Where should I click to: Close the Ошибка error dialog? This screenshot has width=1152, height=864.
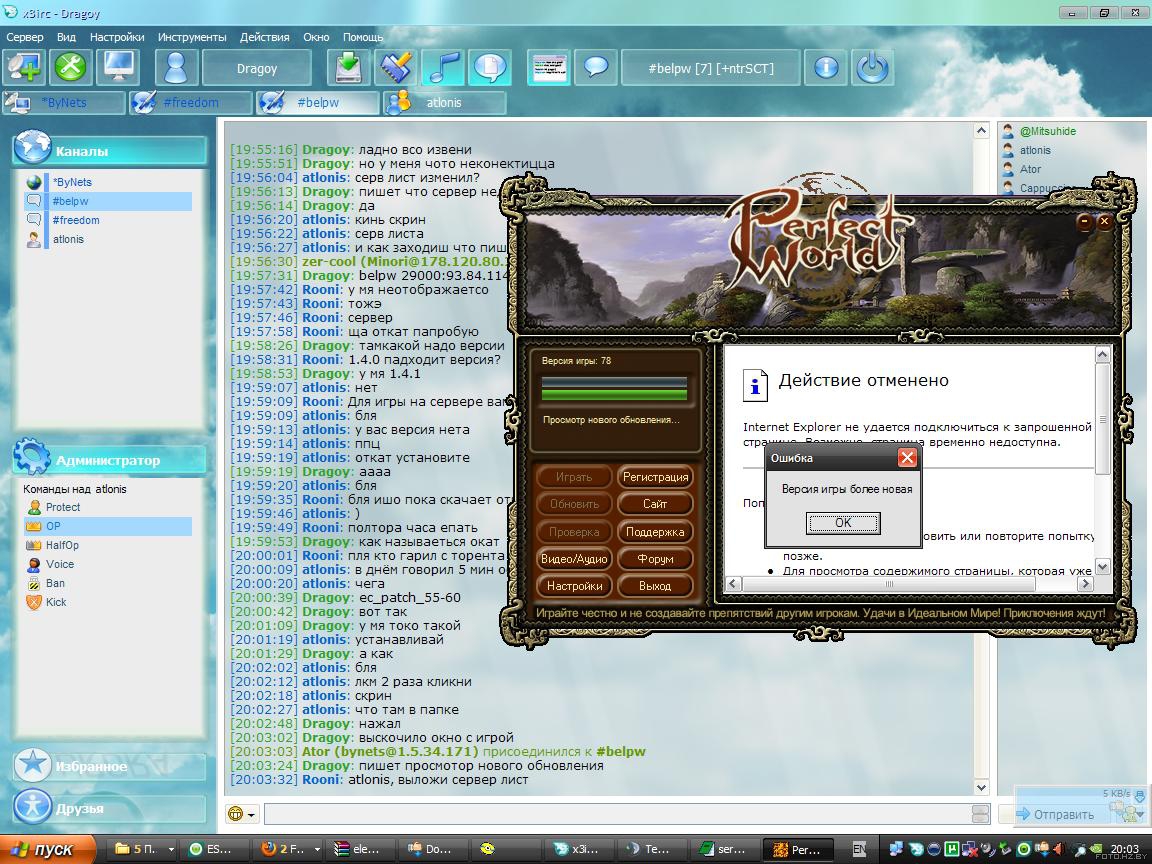(907, 458)
